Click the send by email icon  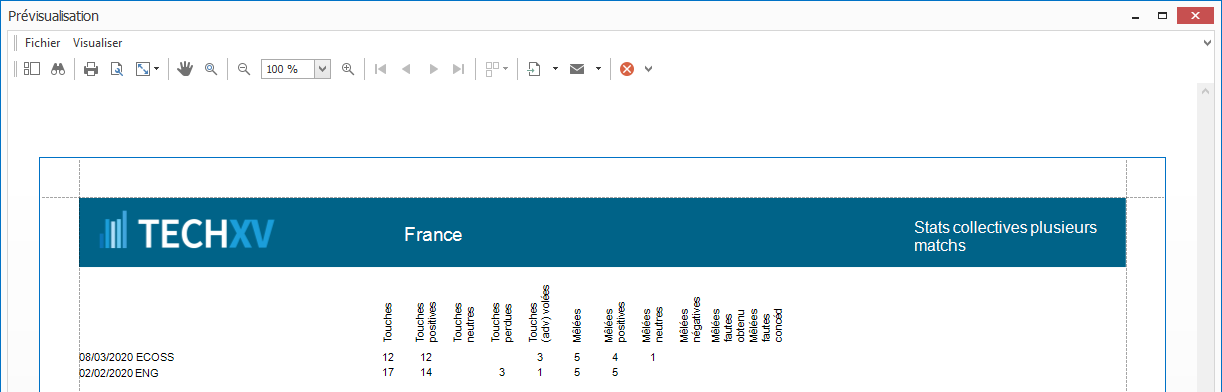pos(577,69)
